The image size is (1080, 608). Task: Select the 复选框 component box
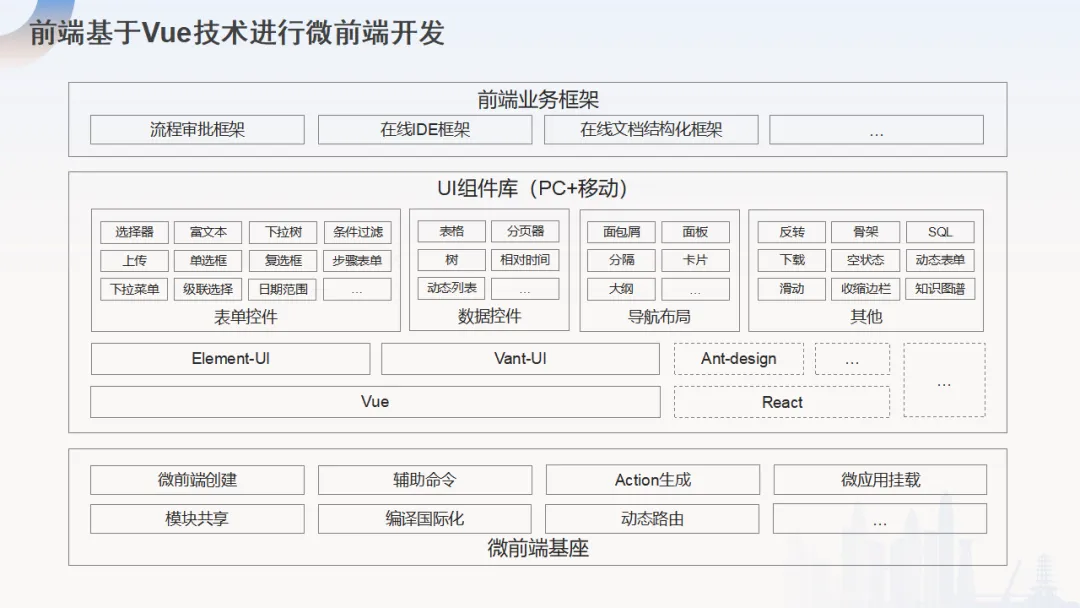tap(283, 260)
